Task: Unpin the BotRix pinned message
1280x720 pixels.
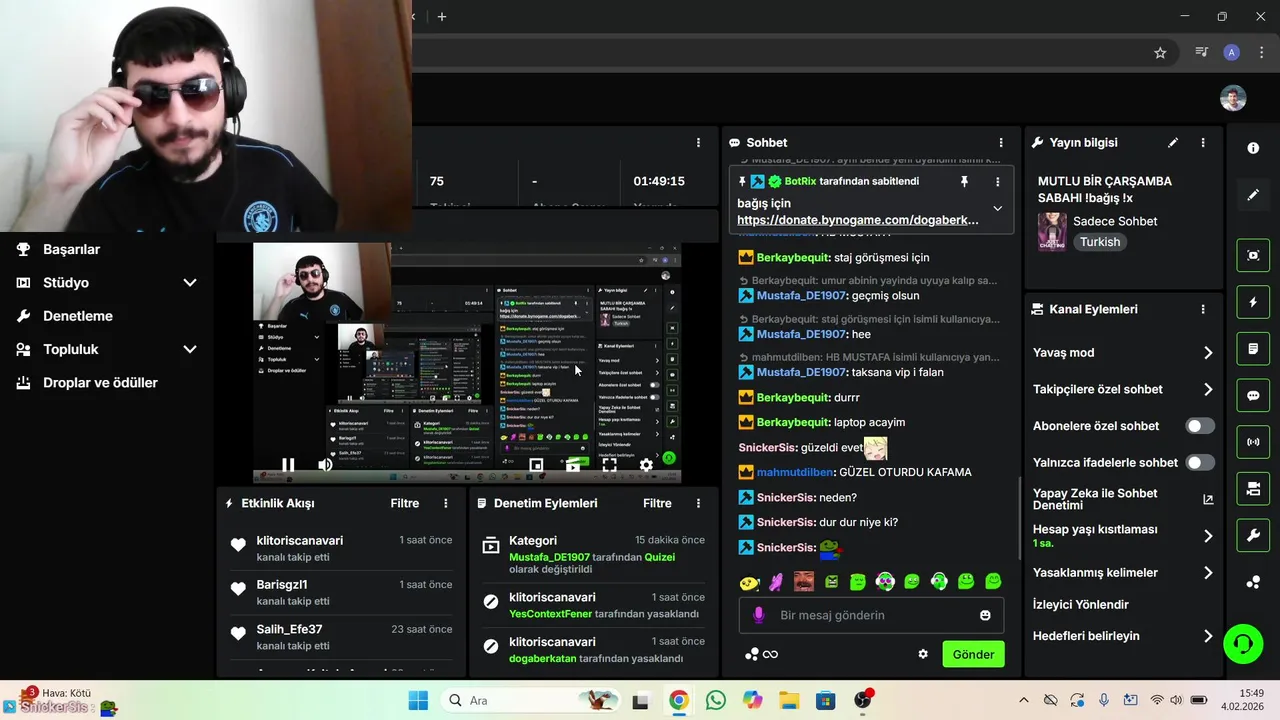Action: tap(964, 182)
